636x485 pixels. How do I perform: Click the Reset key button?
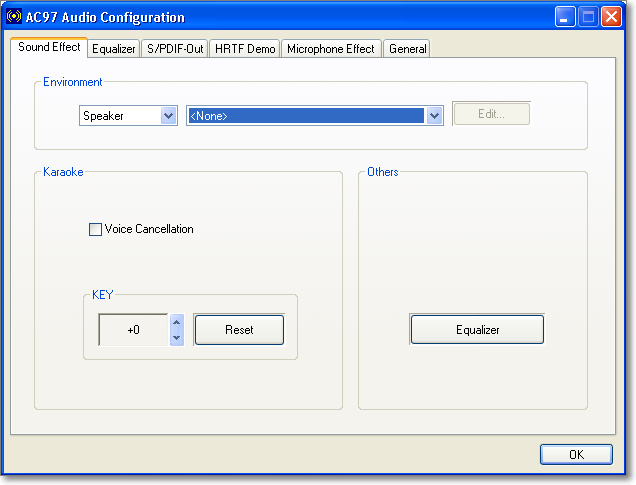tap(239, 330)
